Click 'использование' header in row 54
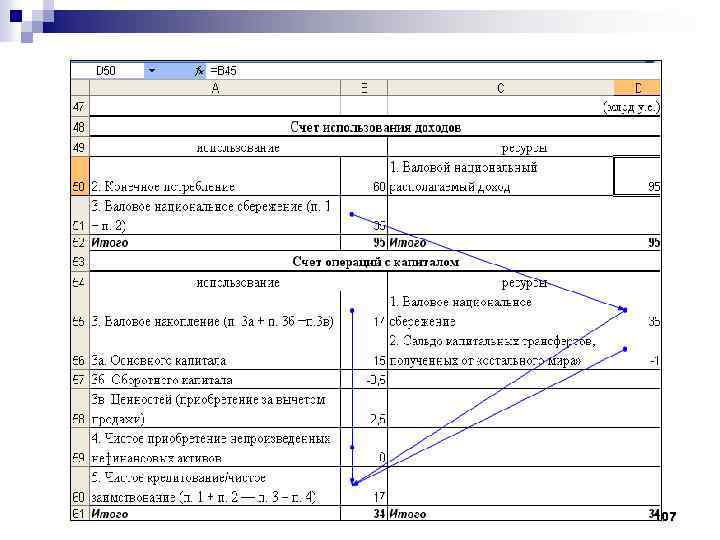Image resolution: width=720 pixels, height=540 pixels. (238, 282)
